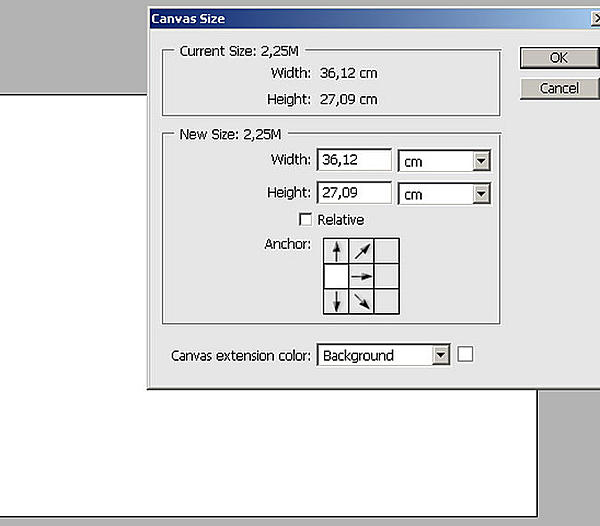Click the New Size Height input field
The image size is (600, 526).
click(x=354, y=192)
